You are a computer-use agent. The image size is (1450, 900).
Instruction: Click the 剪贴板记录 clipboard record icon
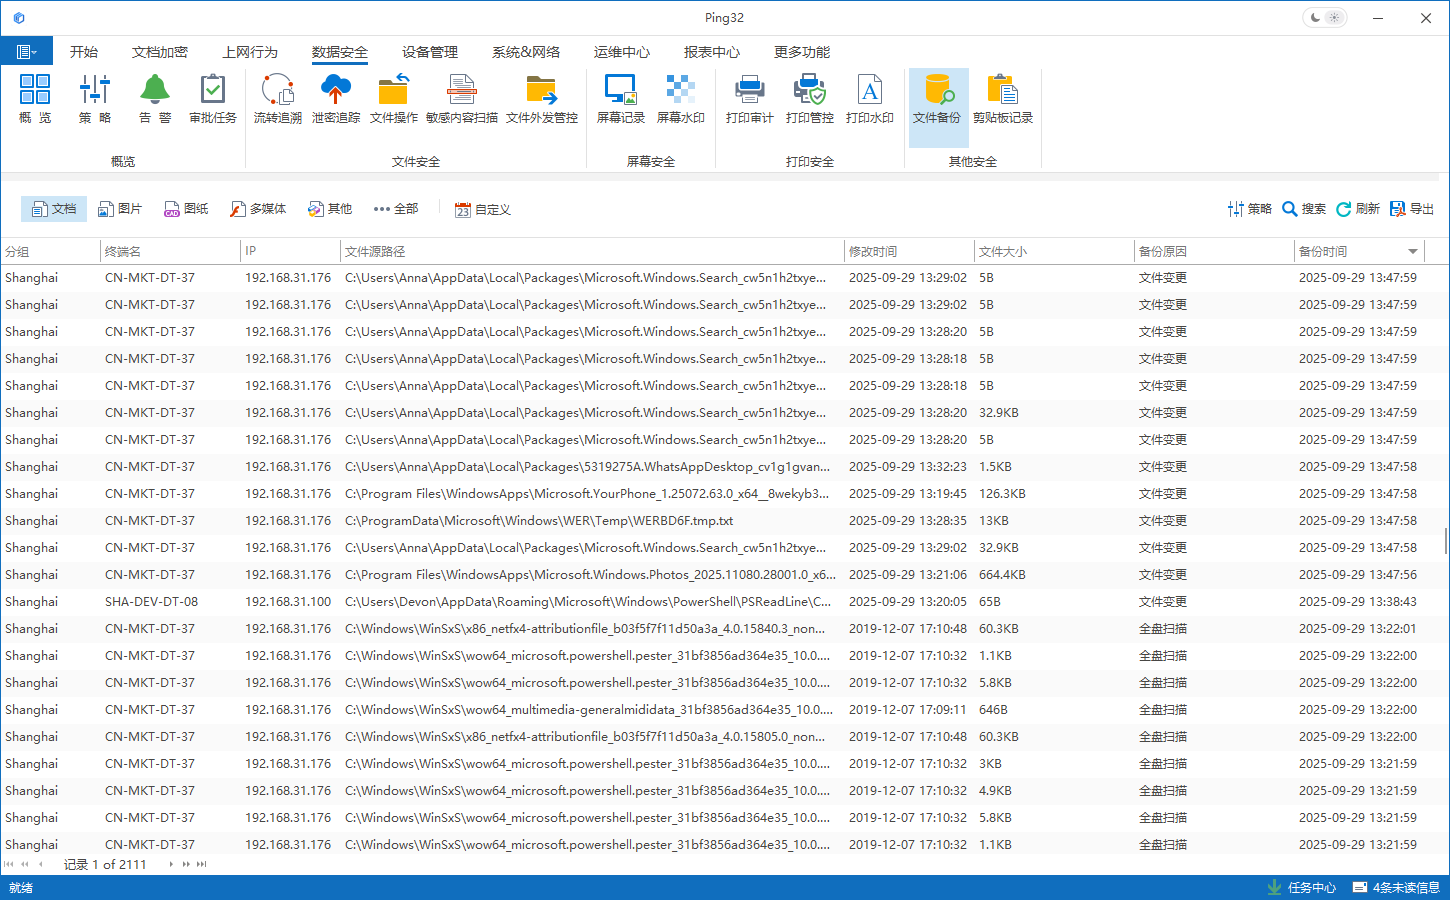pyautogui.click(x=1002, y=99)
